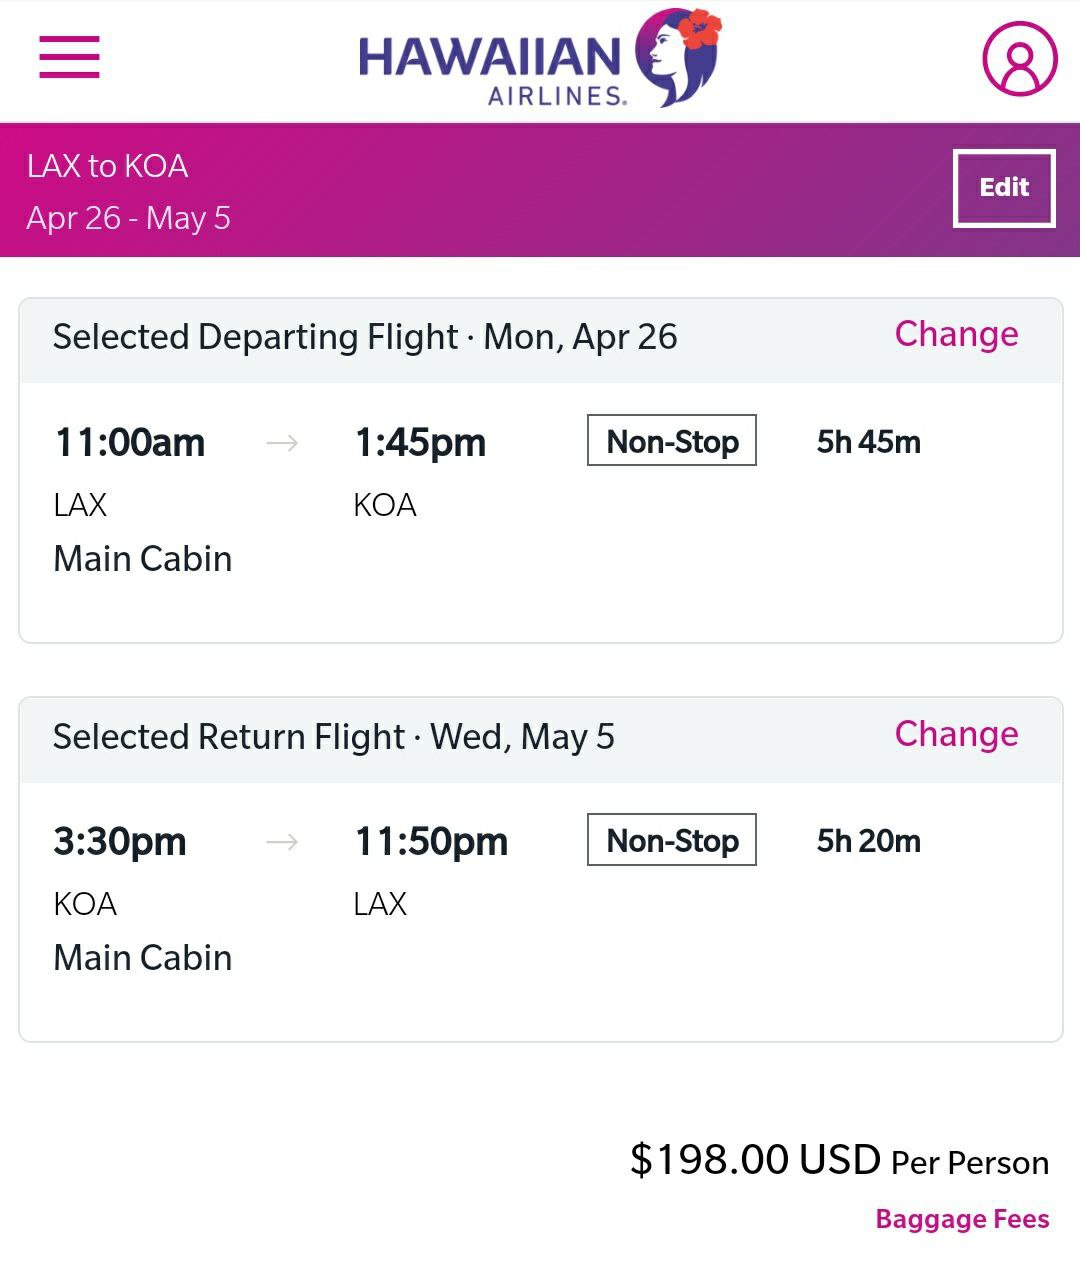Tap the $198.00 USD price
The image size is (1080, 1279).
pos(755,1160)
